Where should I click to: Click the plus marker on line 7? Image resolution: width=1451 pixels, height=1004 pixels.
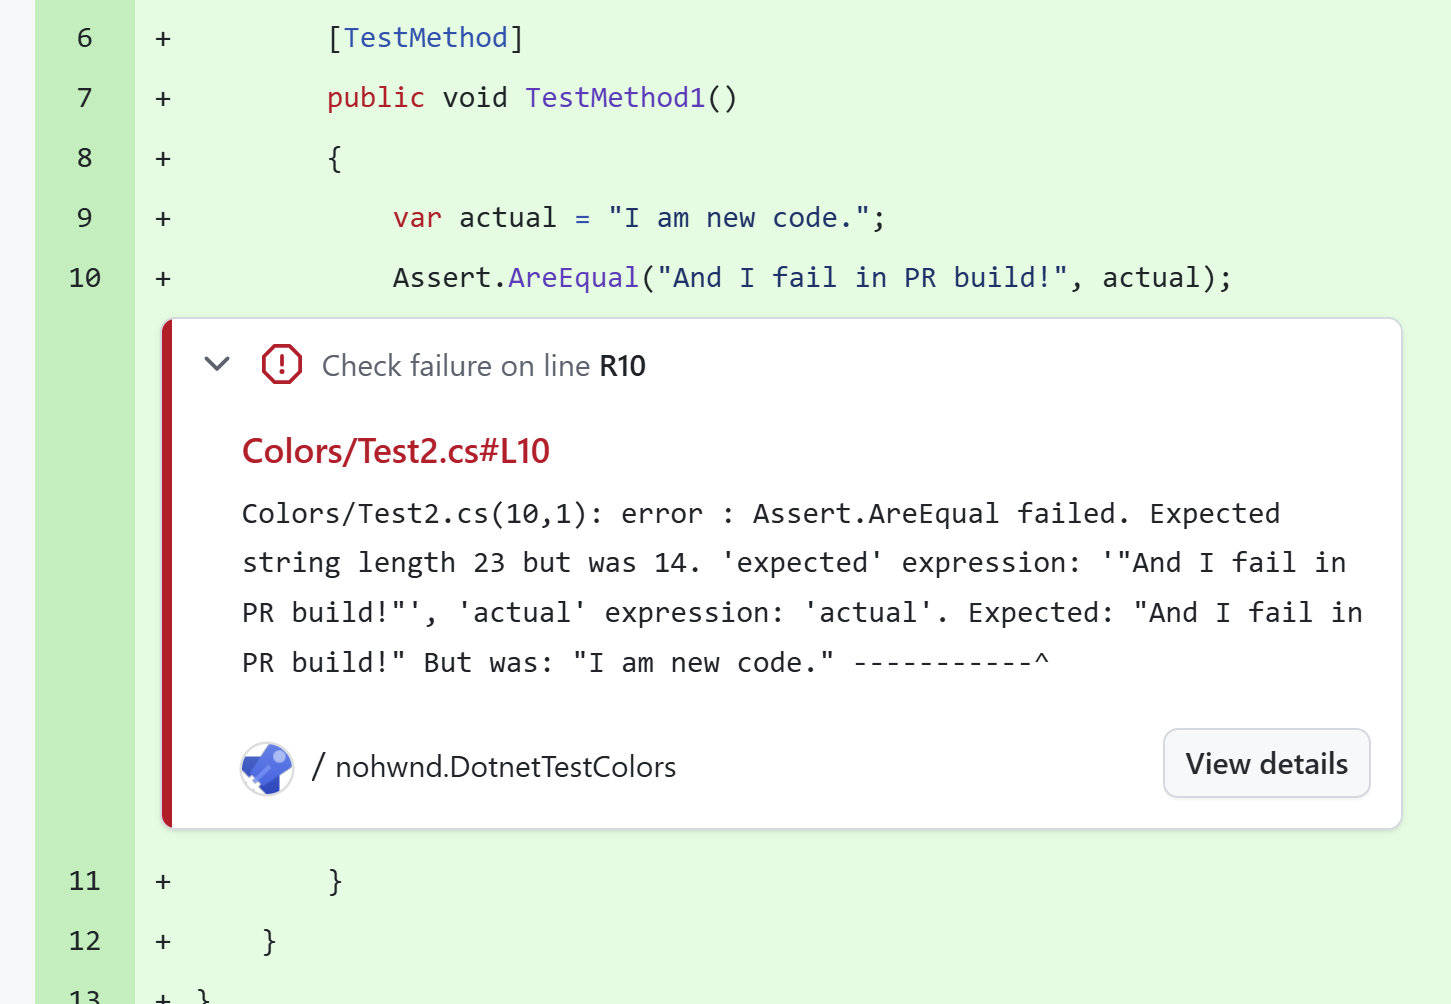(x=161, y=97)
